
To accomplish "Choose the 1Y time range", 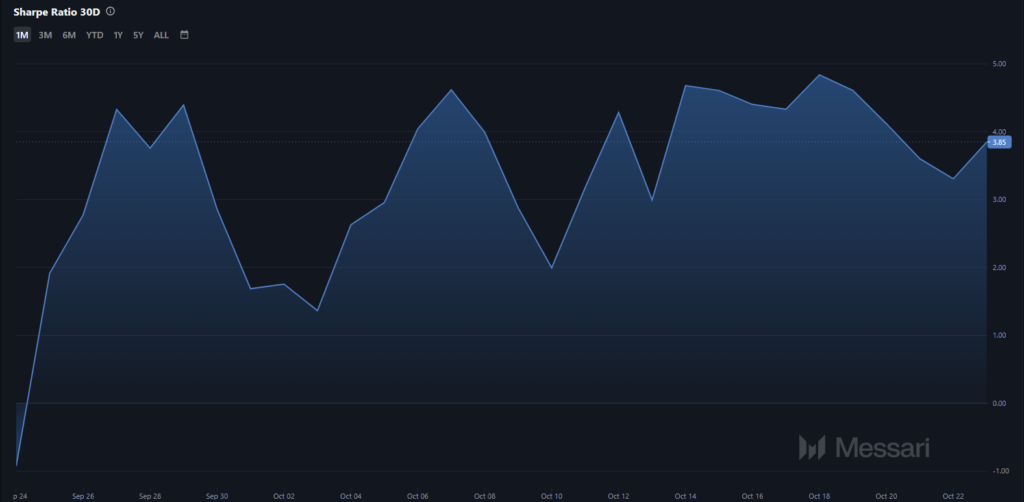I will 118,35.
